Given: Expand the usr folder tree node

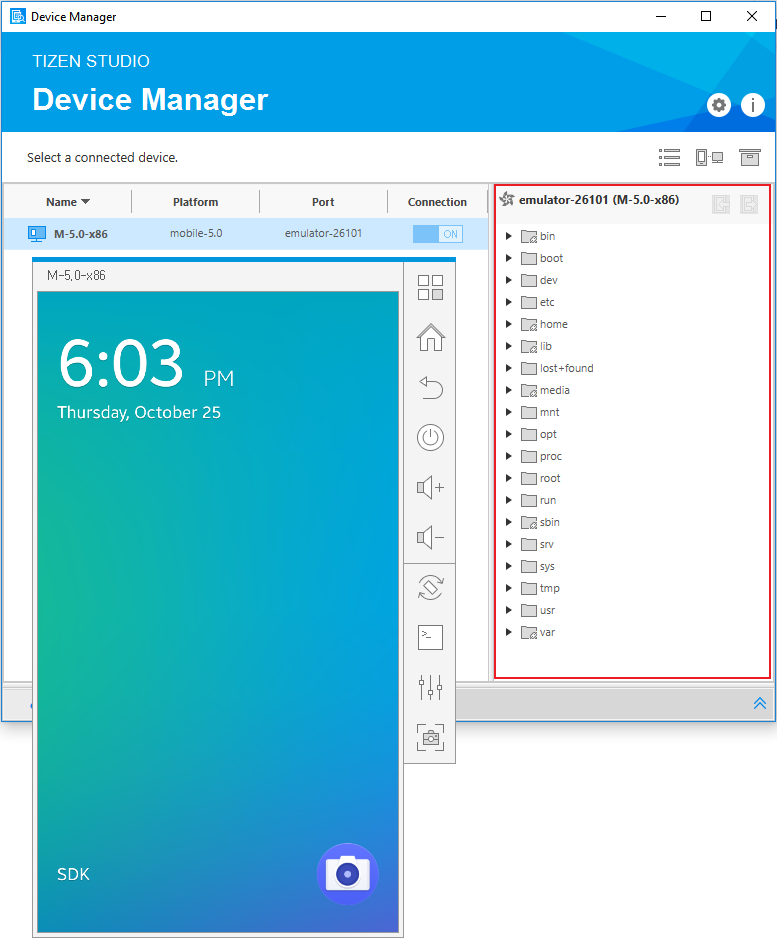Looking at the screenshot, I should pos(509,610).
